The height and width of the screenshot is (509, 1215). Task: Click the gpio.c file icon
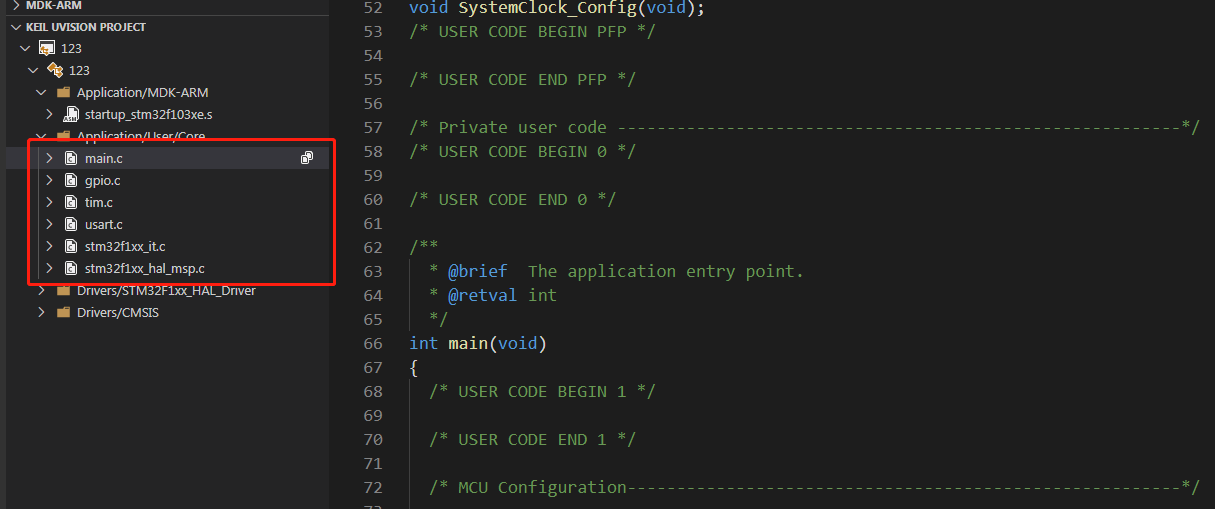point(71,180)
